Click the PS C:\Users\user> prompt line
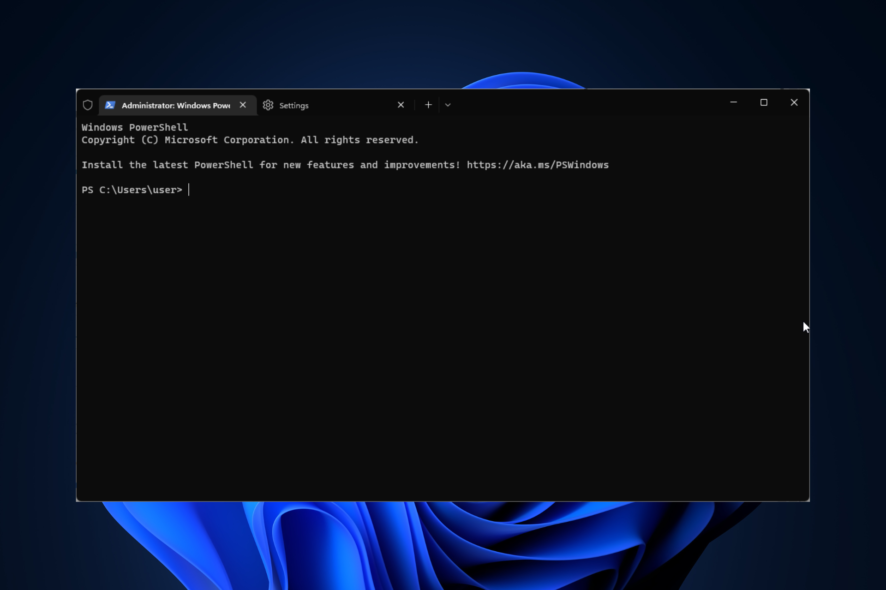The image size is (886, 590). click(132, 190)
